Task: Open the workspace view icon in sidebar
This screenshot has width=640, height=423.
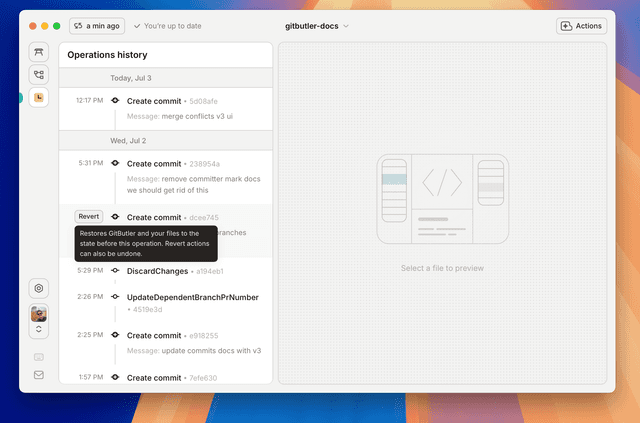Action: point(39,52)
